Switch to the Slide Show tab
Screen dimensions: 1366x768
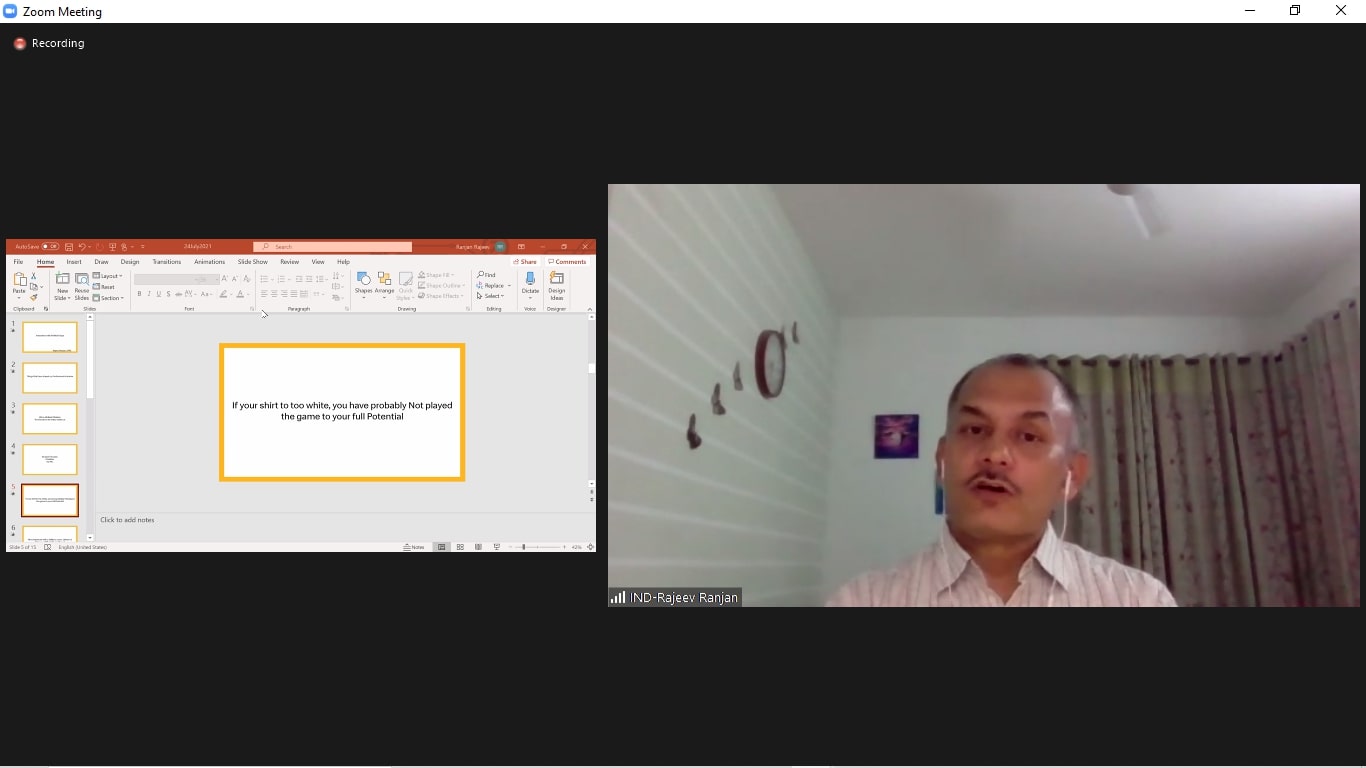[252, 262]
